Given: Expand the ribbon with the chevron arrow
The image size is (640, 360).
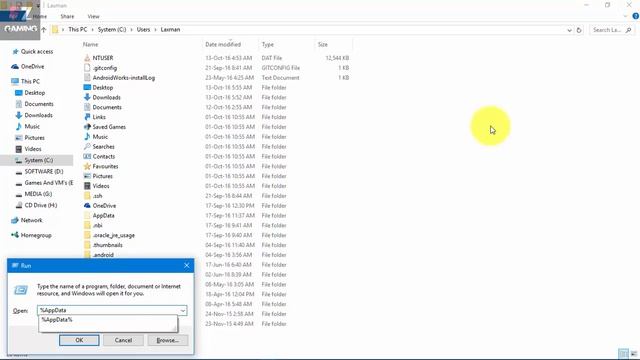Looking at the screenshot, I should coord(625,16).
